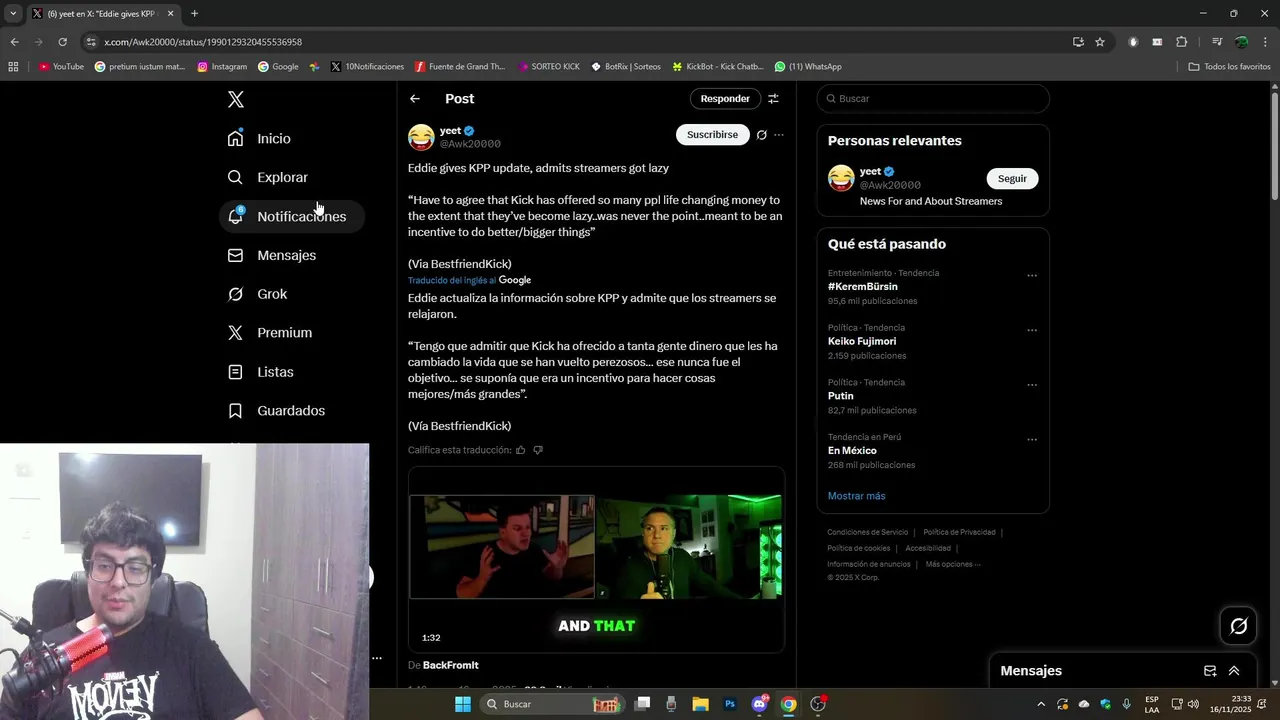Click the Responder button

pyautogui.click(x=725, y=99)
